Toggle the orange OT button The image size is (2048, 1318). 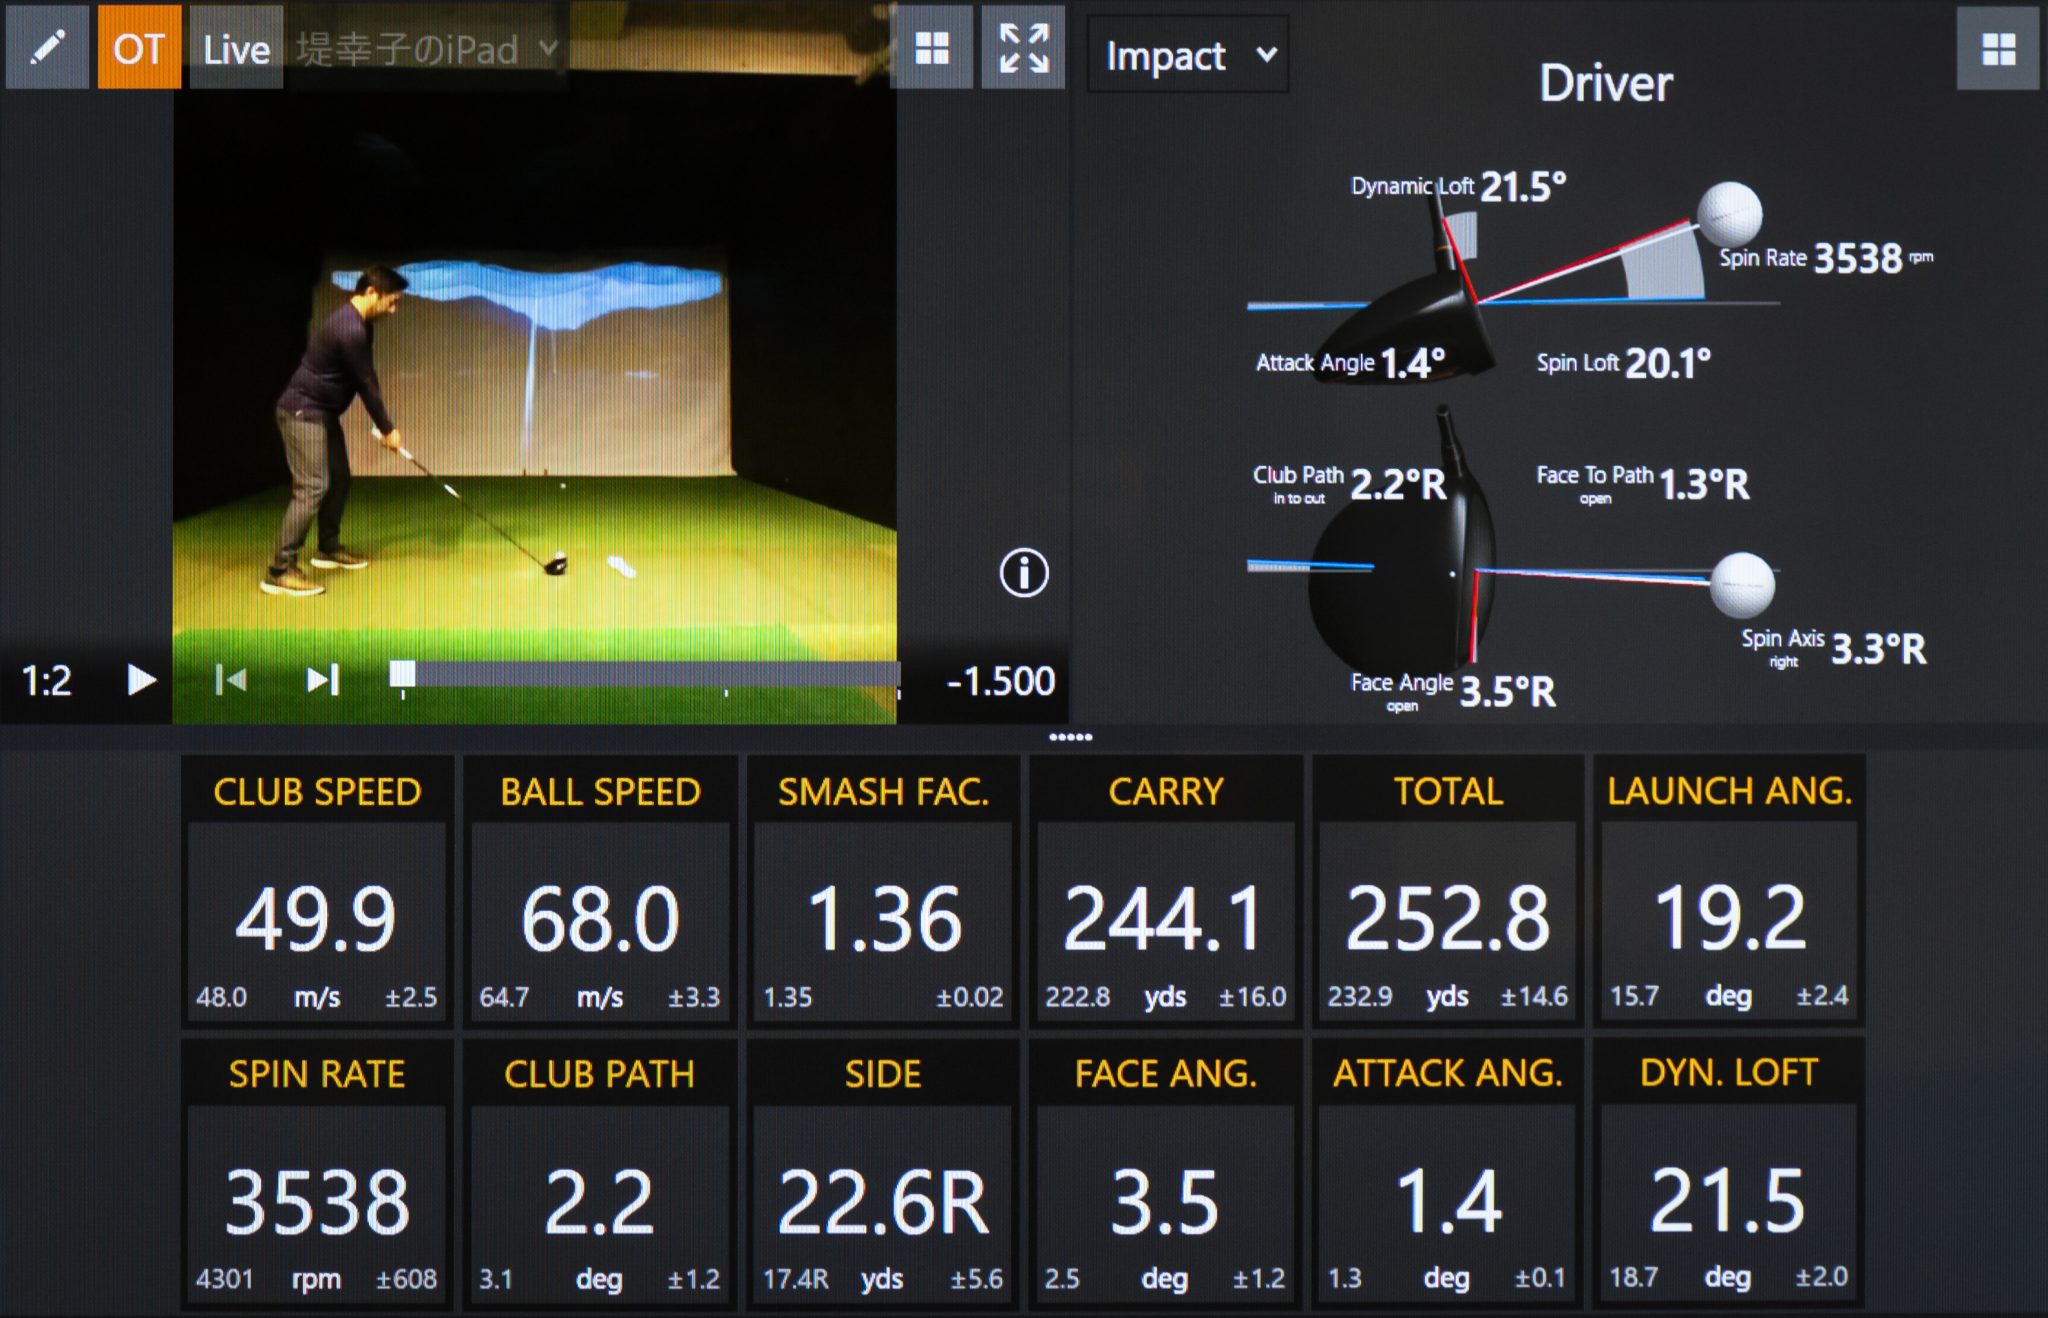(x=139, y=47)
